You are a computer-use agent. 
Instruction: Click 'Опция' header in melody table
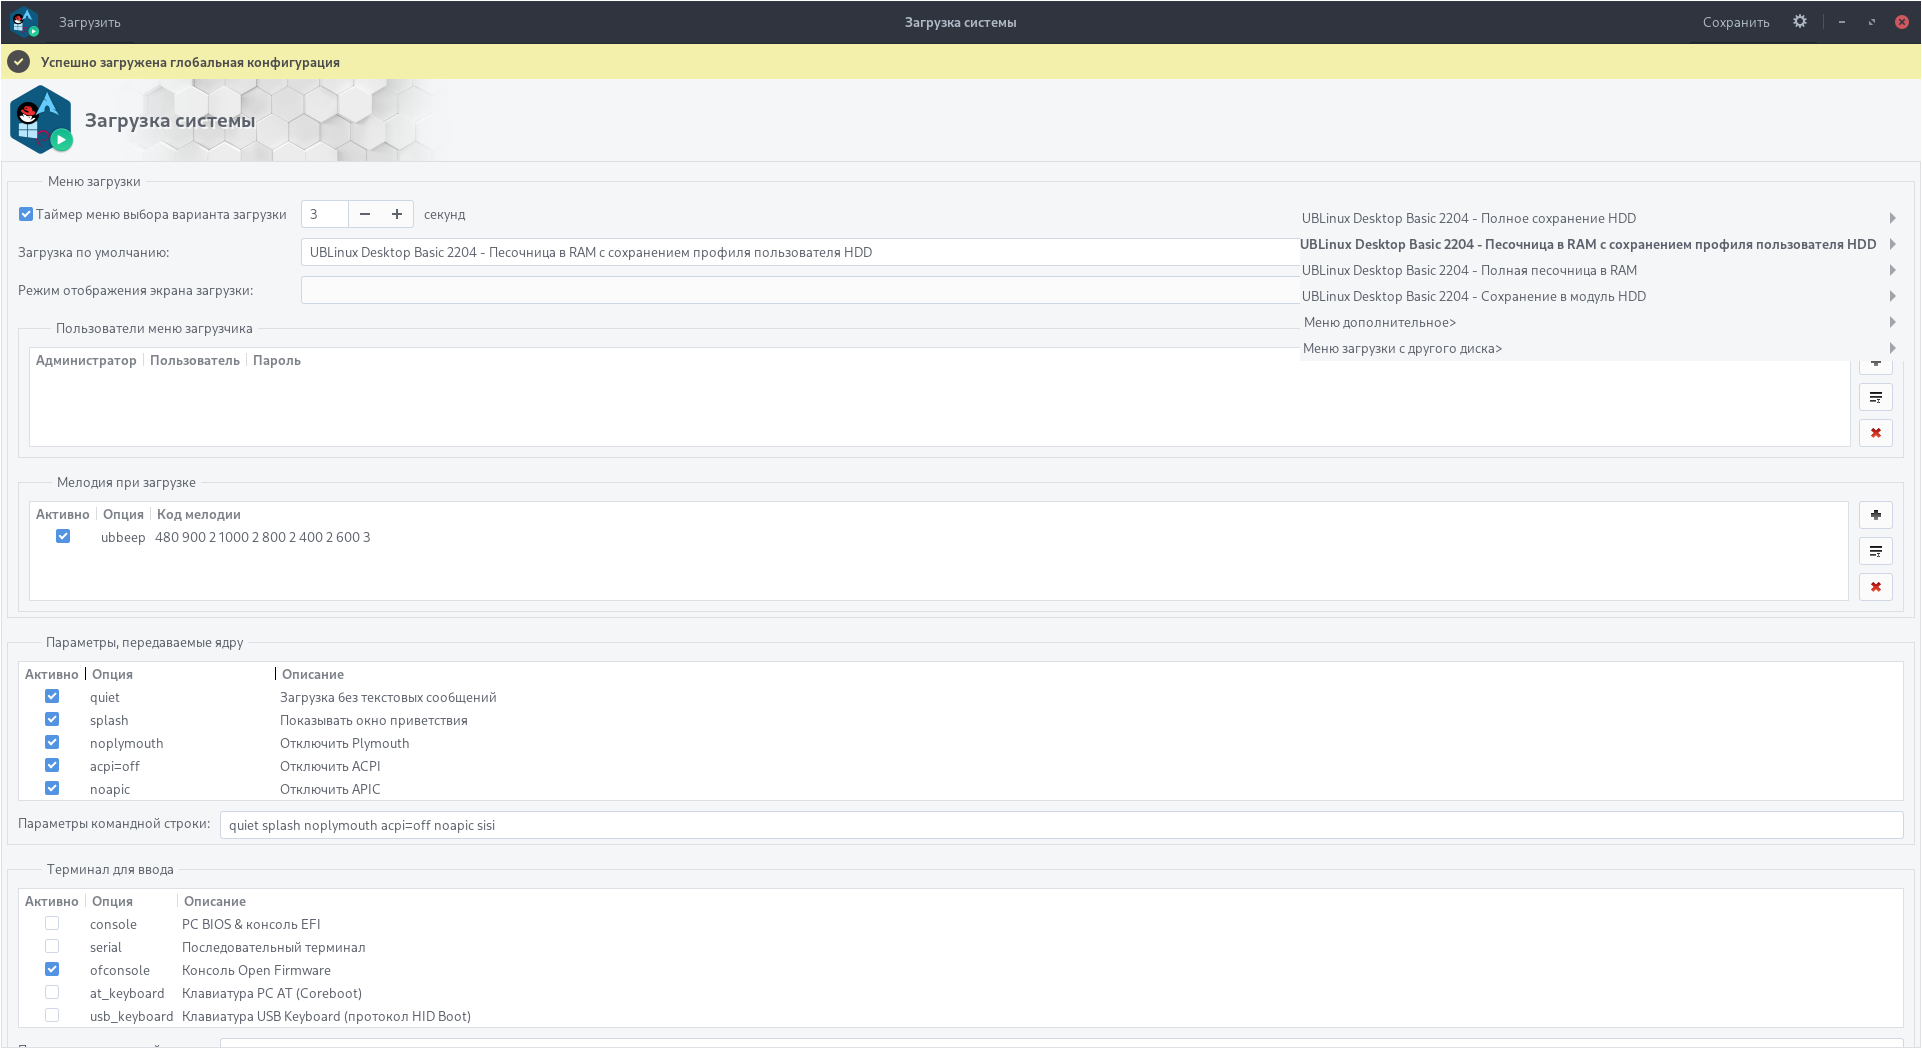click(123, 514)
